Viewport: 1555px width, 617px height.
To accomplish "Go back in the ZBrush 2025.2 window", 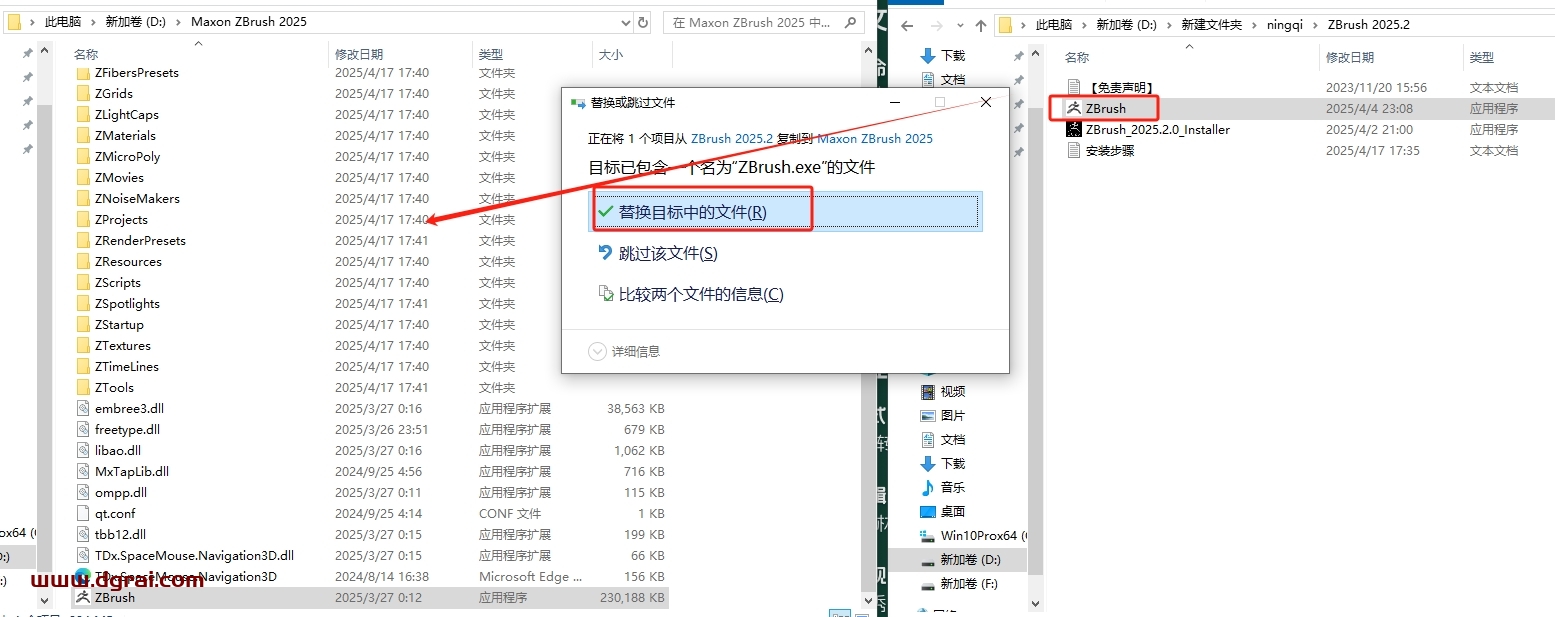I will click(x=907, y=25).
